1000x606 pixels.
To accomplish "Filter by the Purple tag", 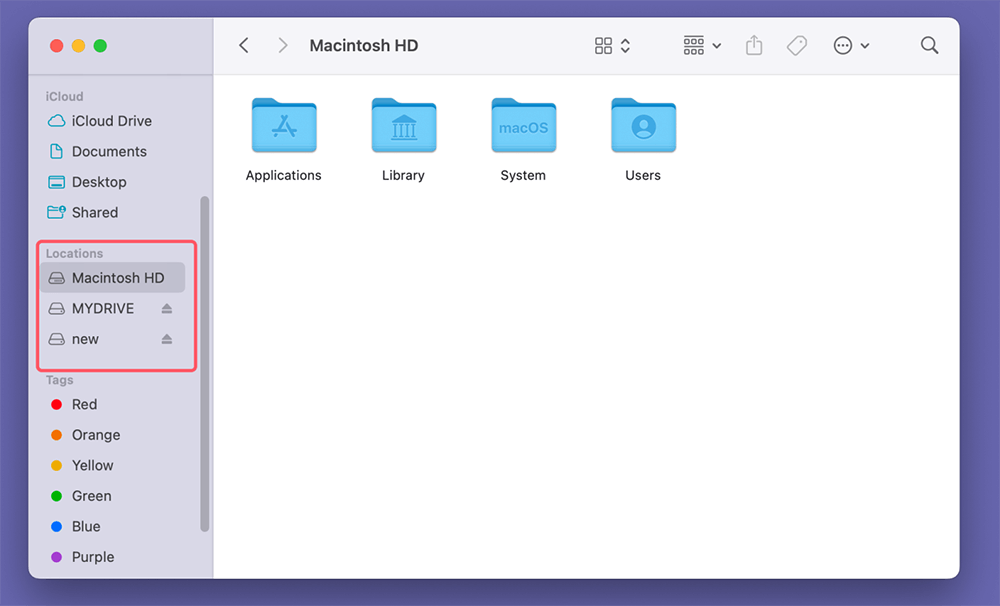I will [x=113, y=558].
